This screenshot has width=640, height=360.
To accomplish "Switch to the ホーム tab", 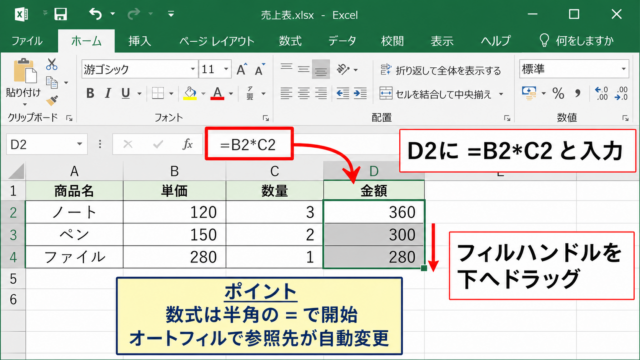I will [x=86, y=41].
